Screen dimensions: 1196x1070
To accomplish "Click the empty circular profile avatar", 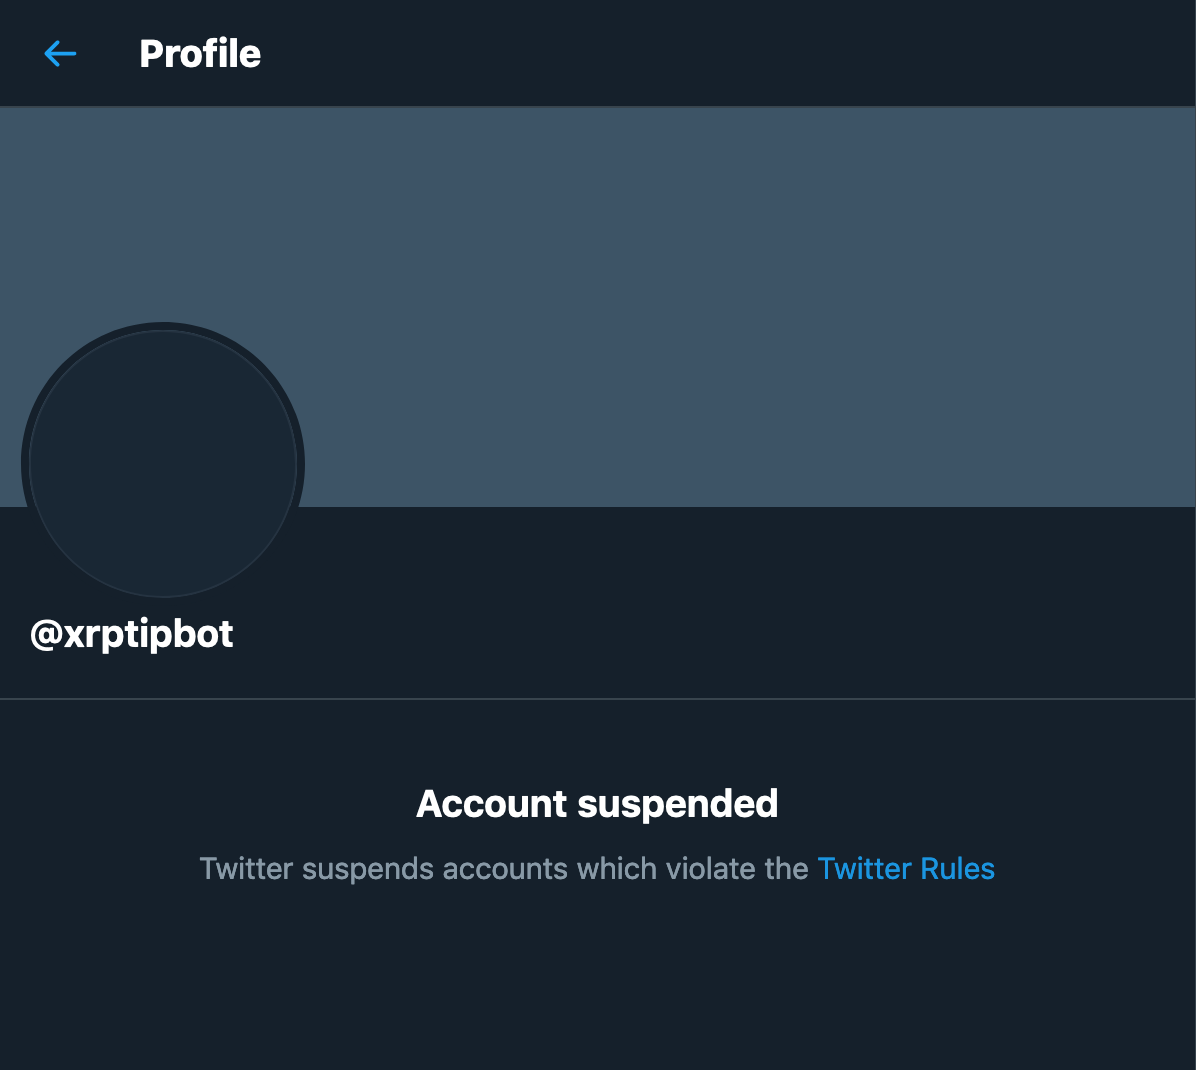I will (x=162, y=464).
